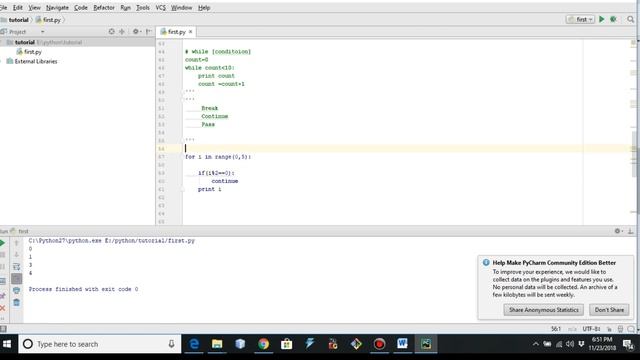The image size is (640, 360).
Task: Pin the Run tab
Action: coord(2,296)
